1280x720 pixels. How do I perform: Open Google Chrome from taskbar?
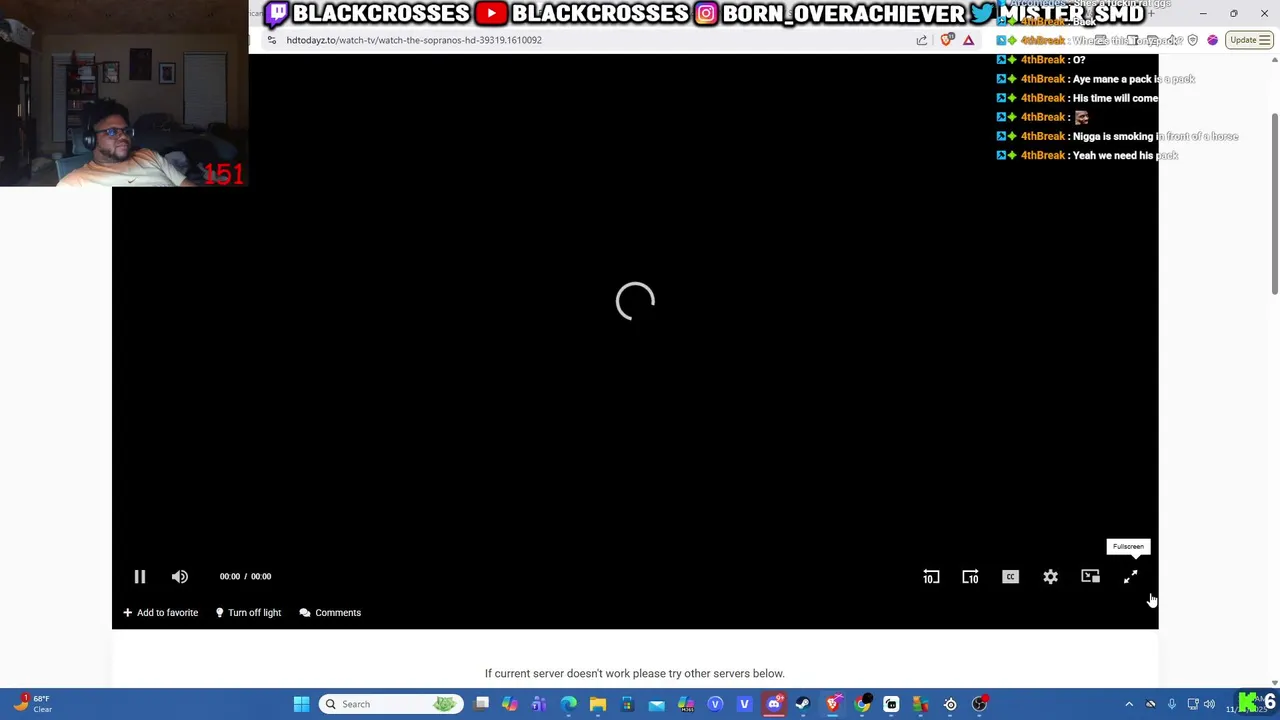862,704
